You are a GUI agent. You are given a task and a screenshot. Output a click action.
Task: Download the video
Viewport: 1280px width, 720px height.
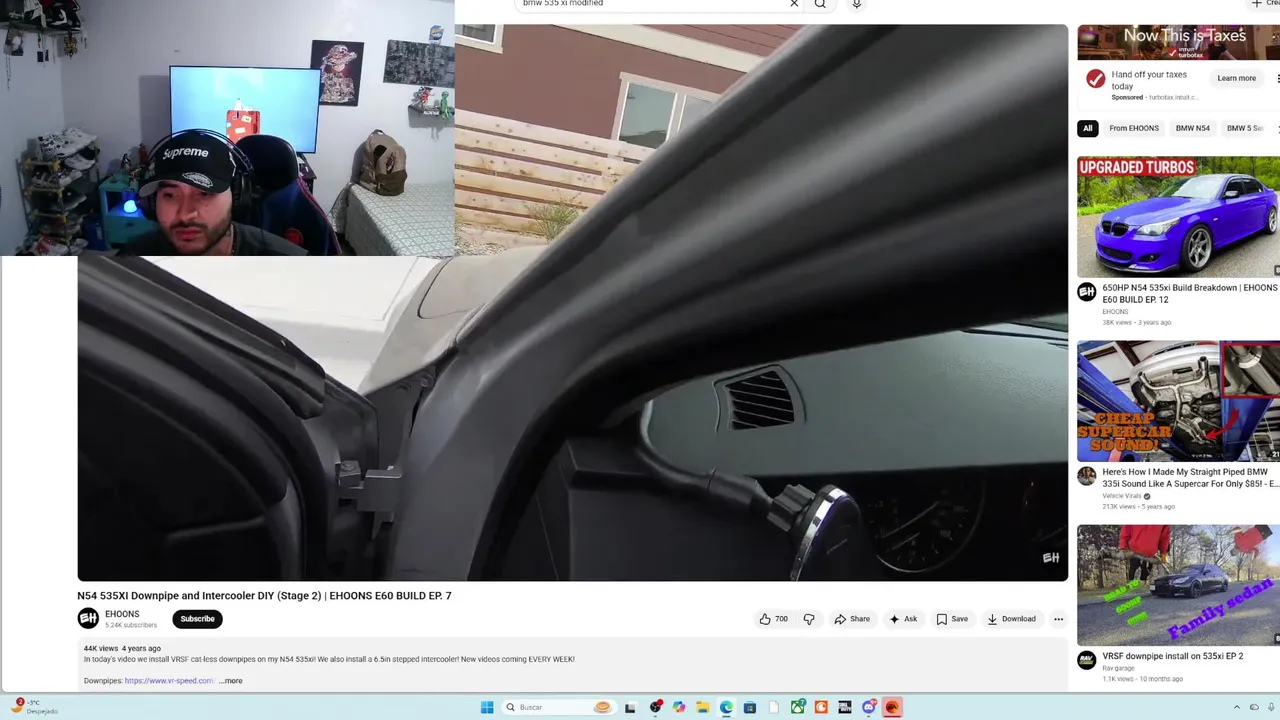pyautogui.click(x=1011, y=619)
